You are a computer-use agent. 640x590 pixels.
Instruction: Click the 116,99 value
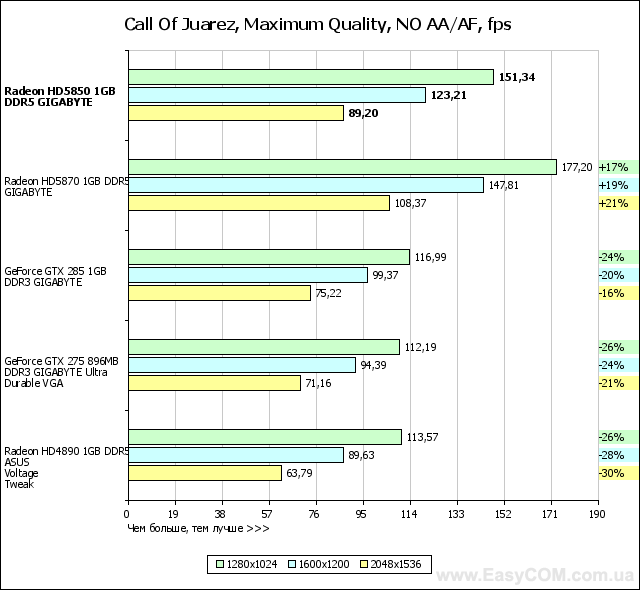(430, 257)
